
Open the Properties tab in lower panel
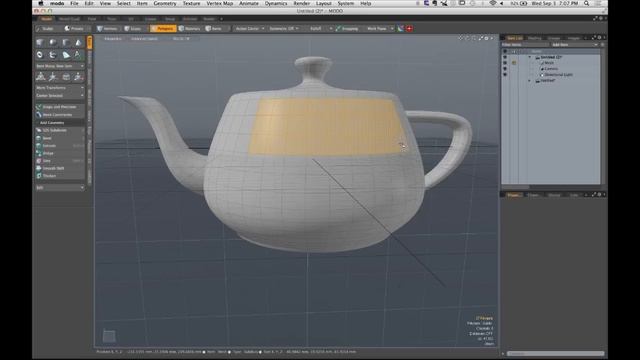(513, 195)
